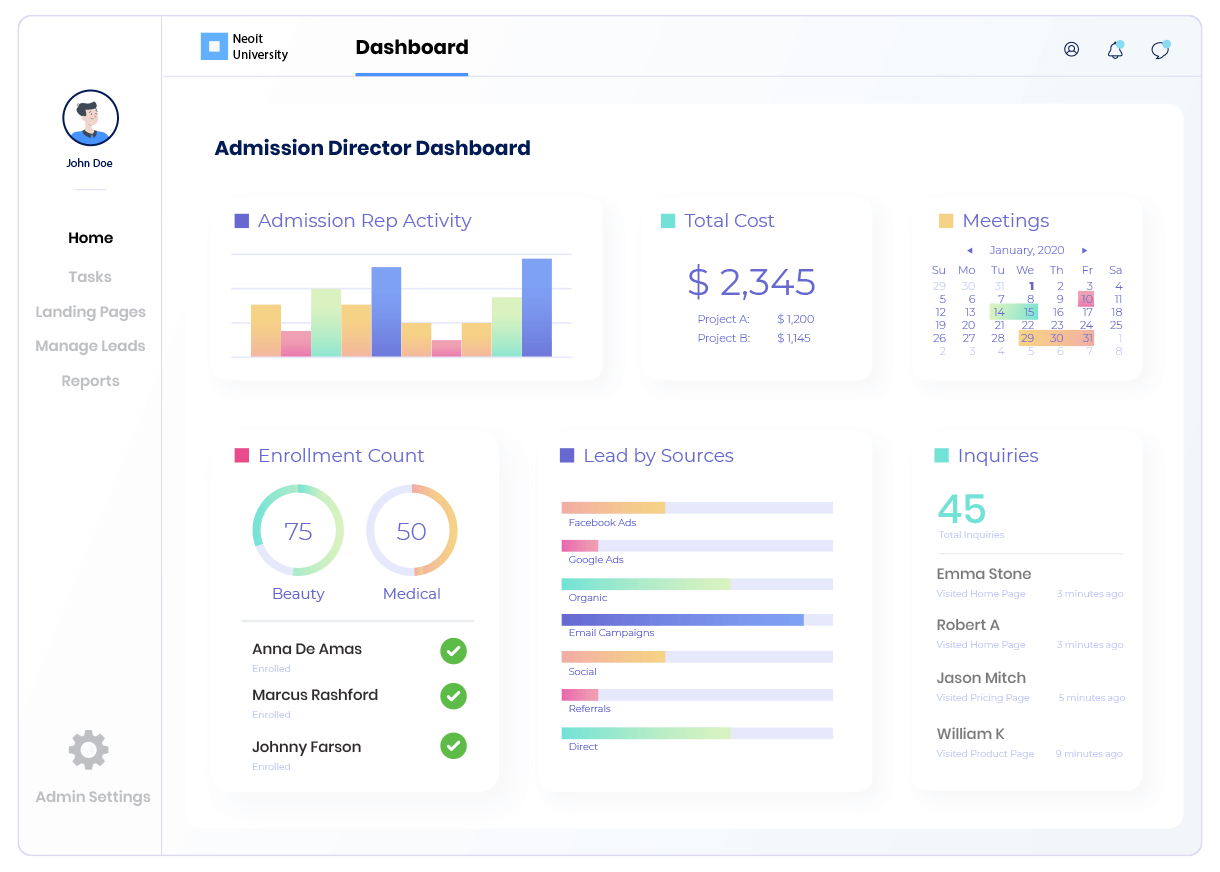Toggle the checkmark beside Marcus Rashford
The height and width of the screenshot is (872, 1220).
453,696
